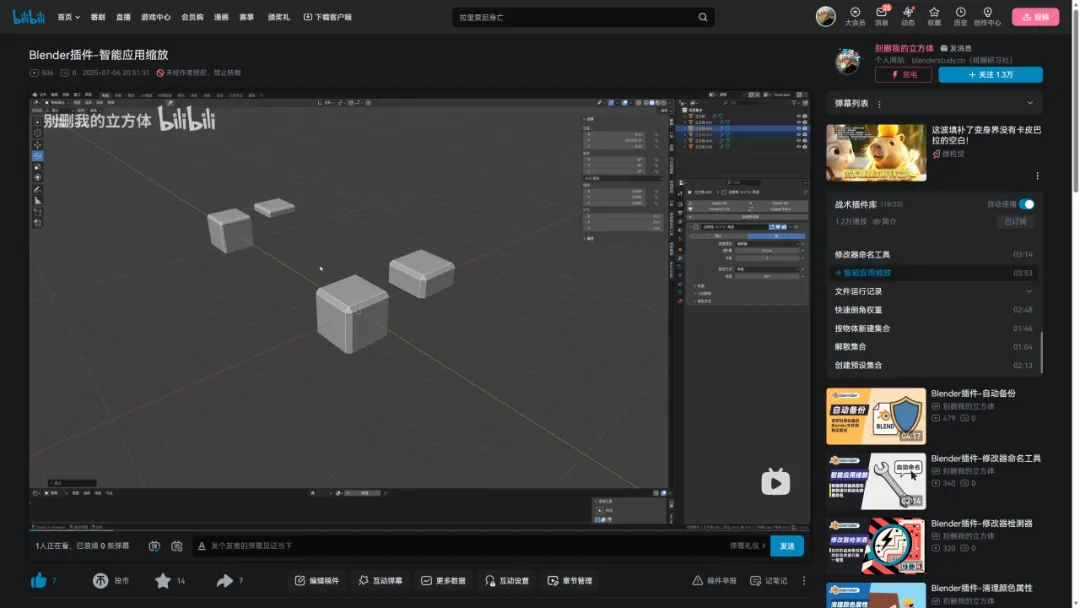Click 发送 send danmaku button
This screenshot has height=608, width=1080.
[x=787, y=545]
